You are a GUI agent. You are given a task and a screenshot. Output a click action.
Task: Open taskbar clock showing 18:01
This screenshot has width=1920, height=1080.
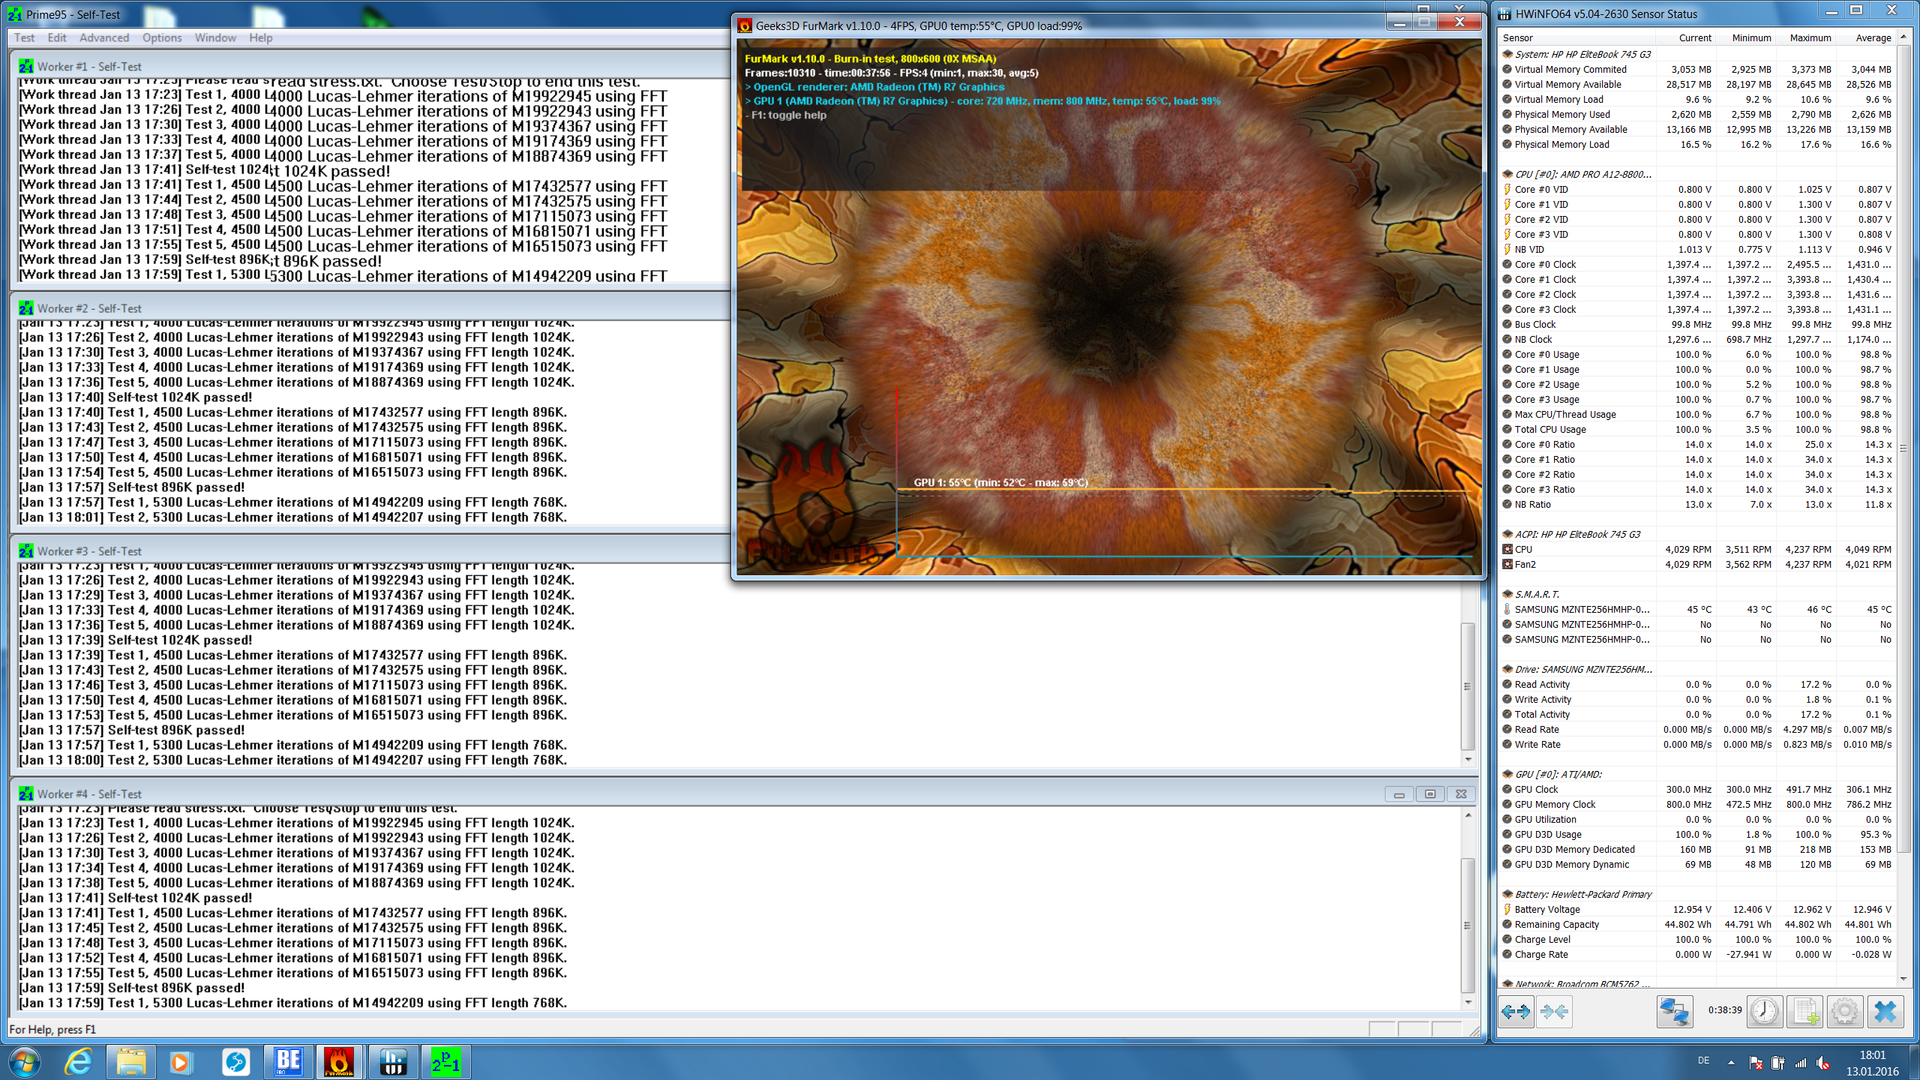[x=1872, y=1063]
